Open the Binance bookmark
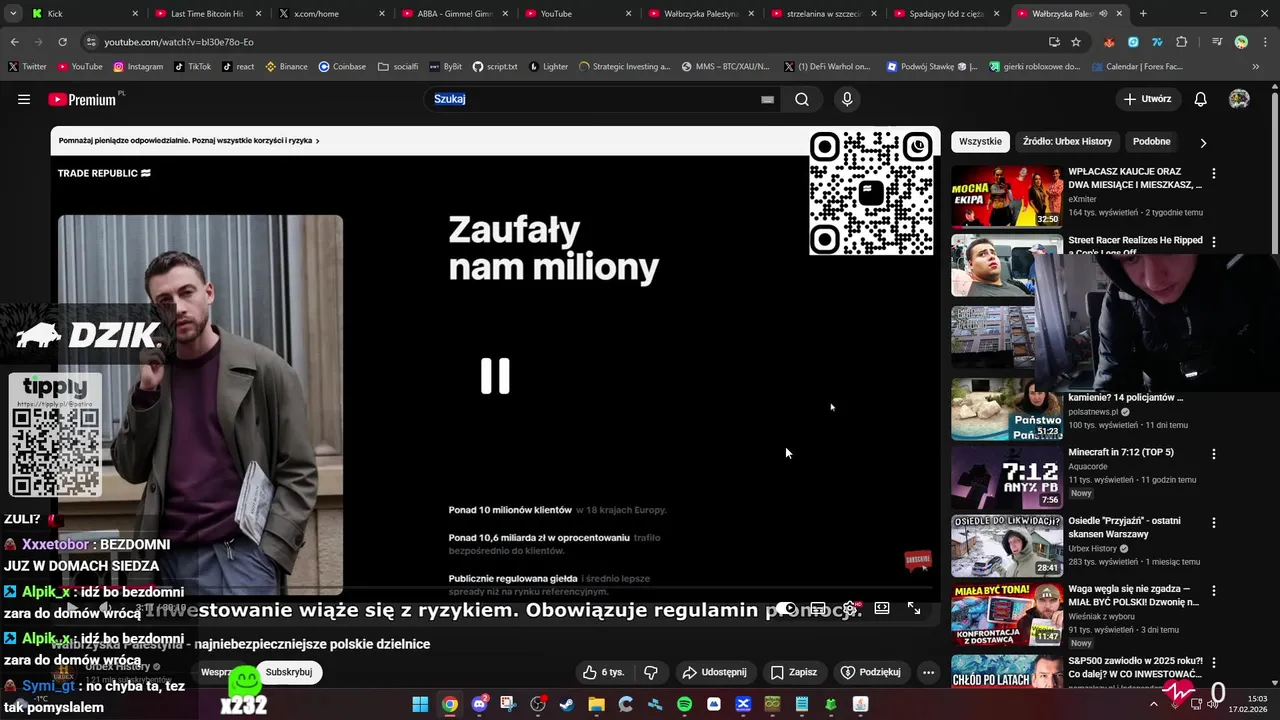The width and height of the screenshot is (1280, 720). pos(286,67)
